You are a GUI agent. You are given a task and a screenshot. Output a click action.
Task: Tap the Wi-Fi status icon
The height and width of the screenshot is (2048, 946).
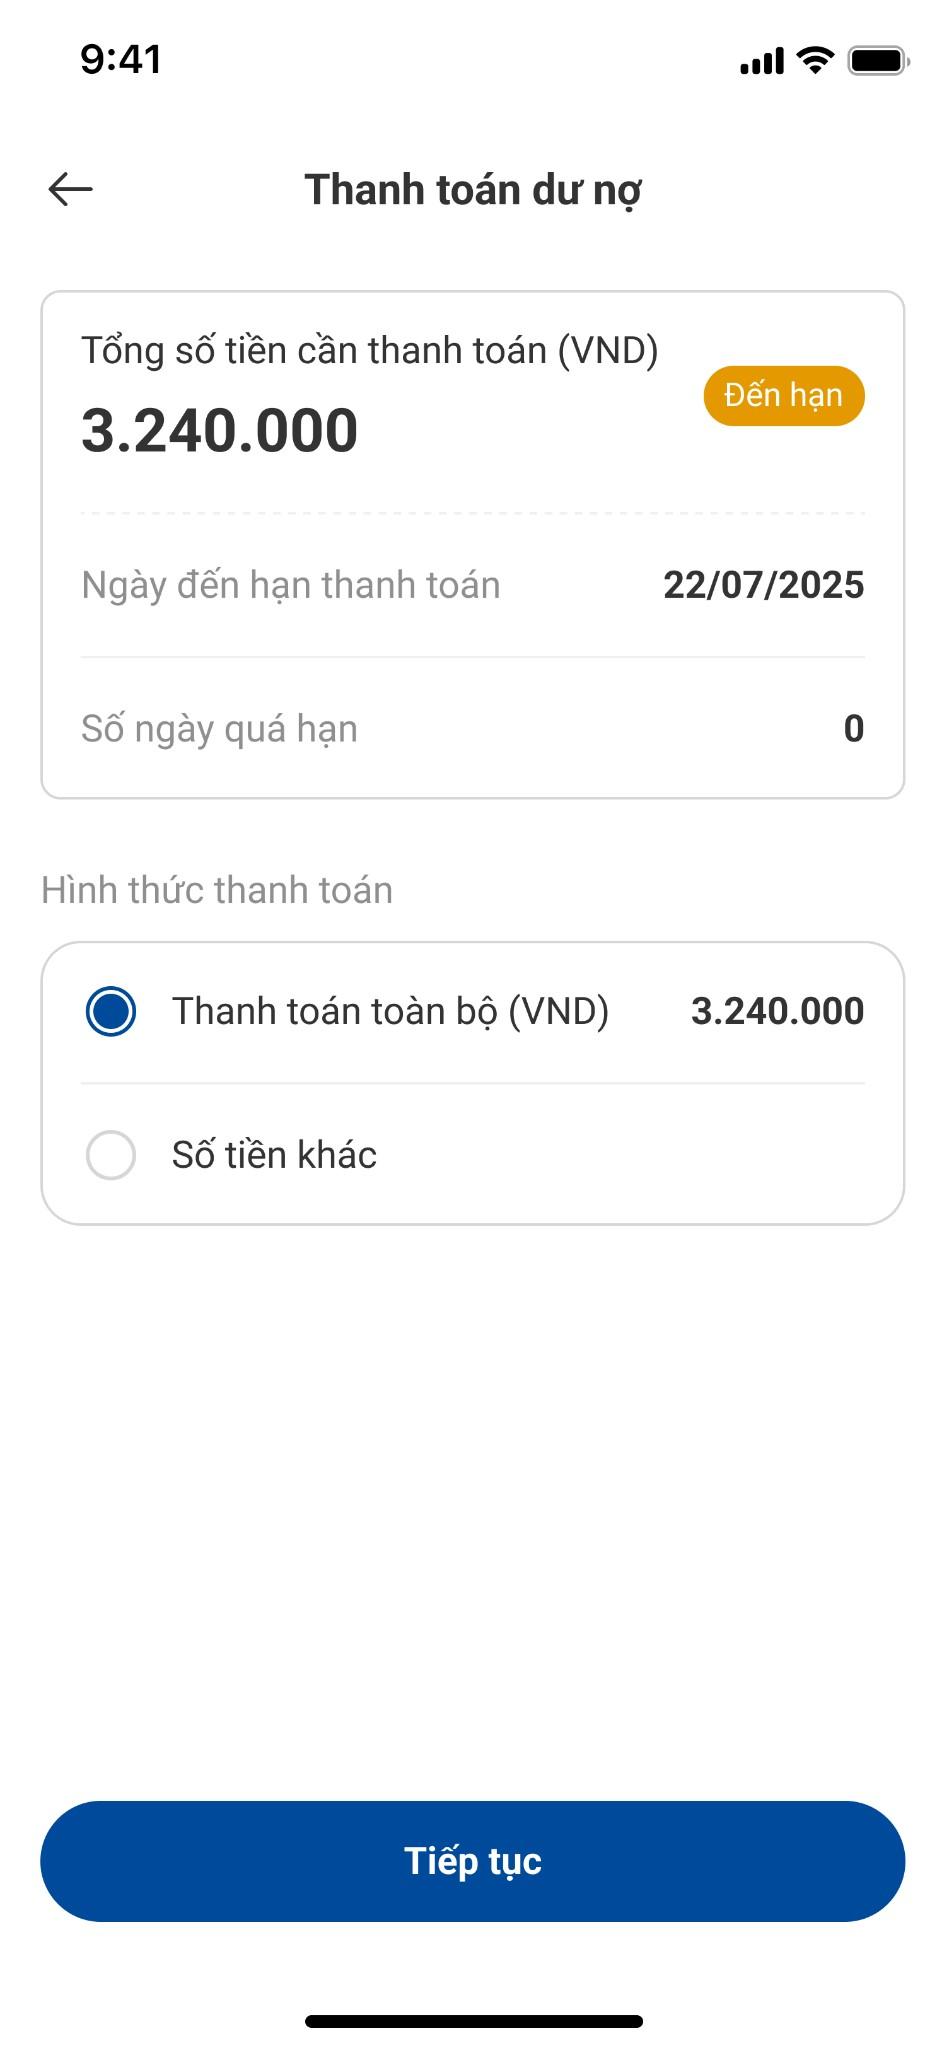click(x=816, y=60)
